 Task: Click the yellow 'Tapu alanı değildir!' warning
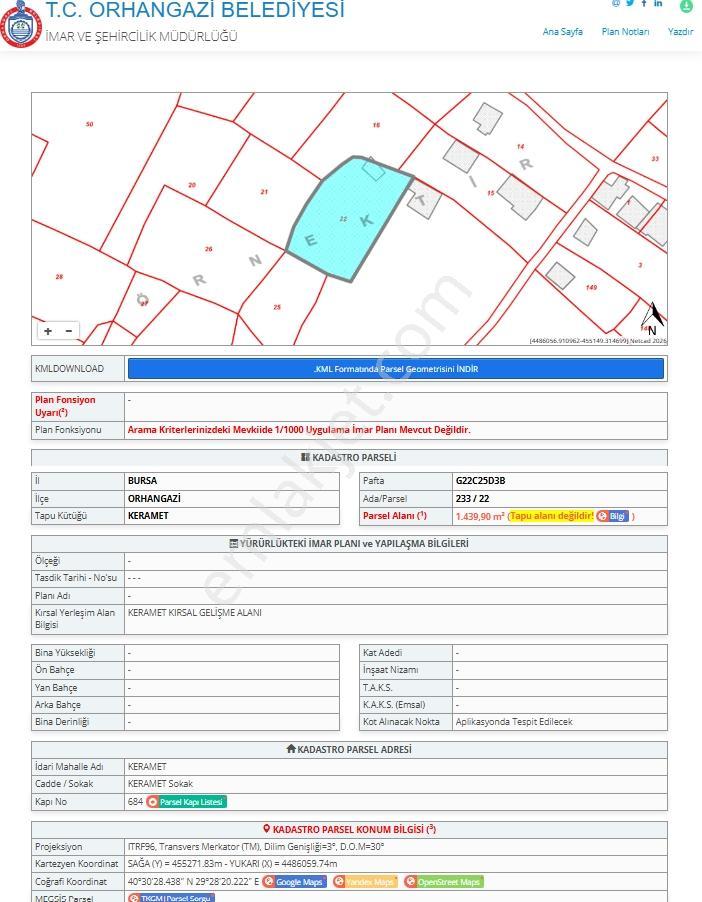552,516
